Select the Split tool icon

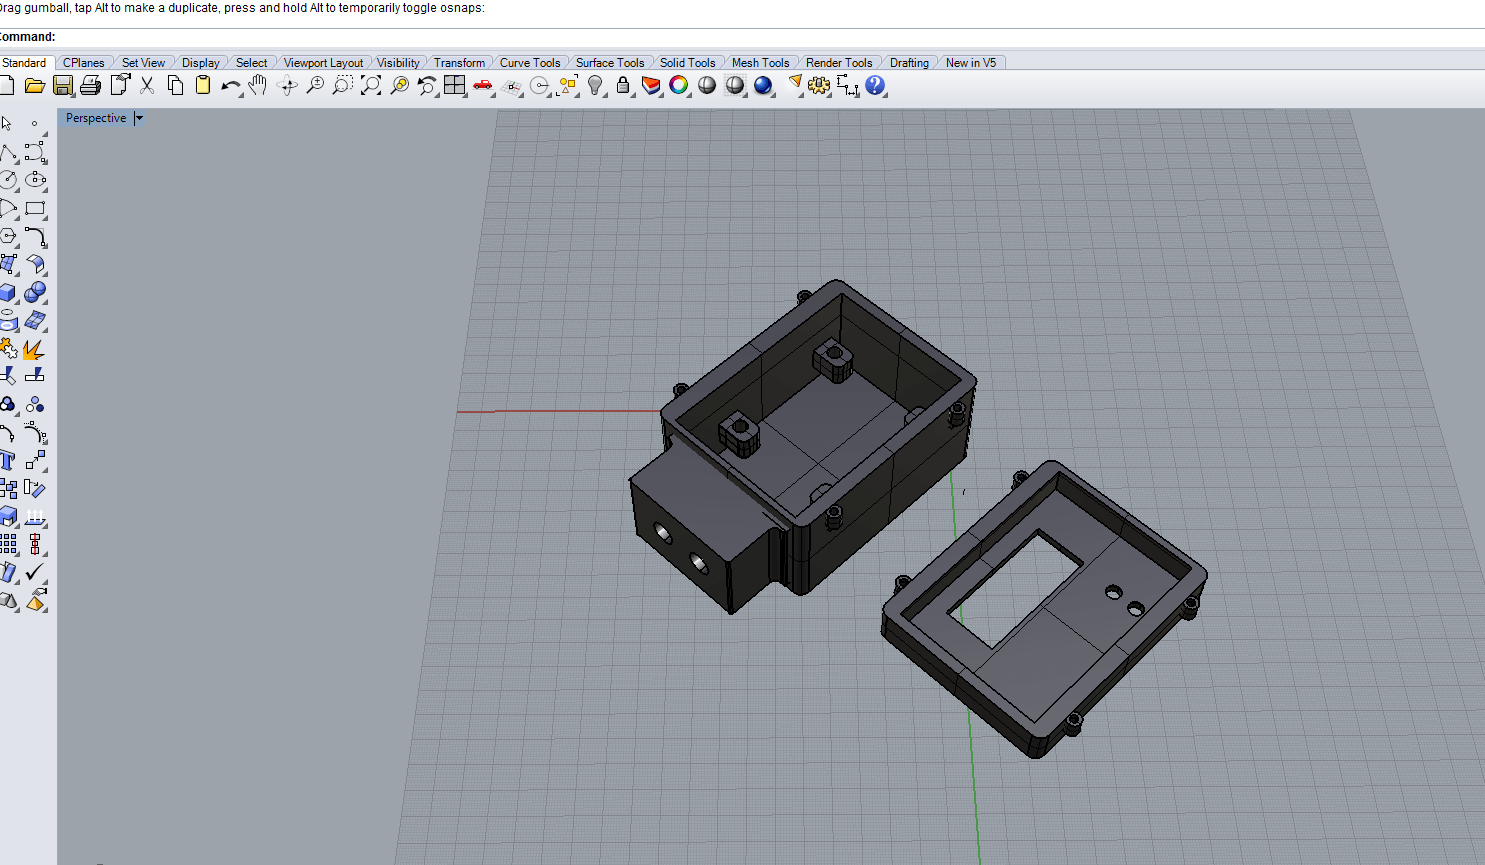(36, 376)
